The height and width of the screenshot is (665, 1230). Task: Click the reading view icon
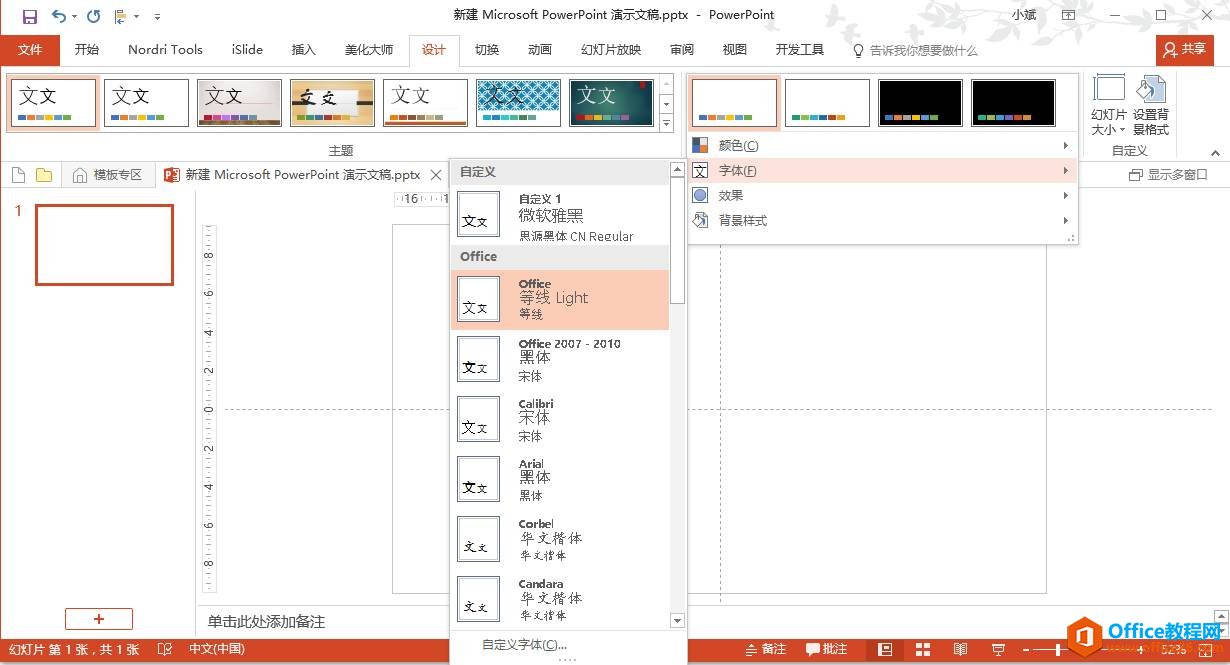click(x=960, y=649)
